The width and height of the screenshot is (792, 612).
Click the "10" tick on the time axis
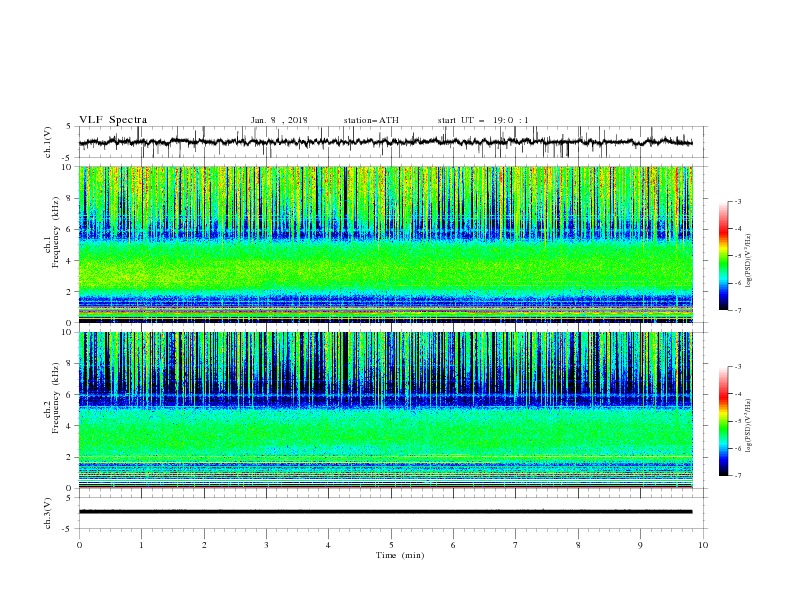[x=703, y=545]
